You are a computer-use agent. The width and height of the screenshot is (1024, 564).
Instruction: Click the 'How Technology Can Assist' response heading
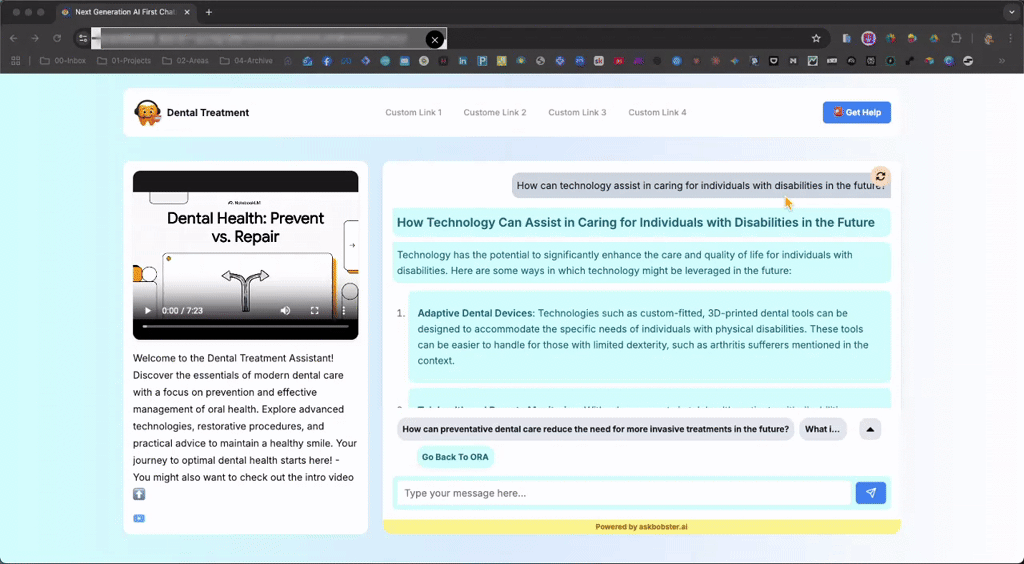635,223
